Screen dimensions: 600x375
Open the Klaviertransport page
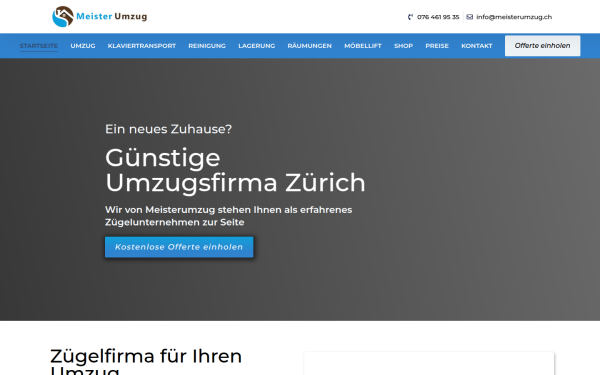click(142, 46)
